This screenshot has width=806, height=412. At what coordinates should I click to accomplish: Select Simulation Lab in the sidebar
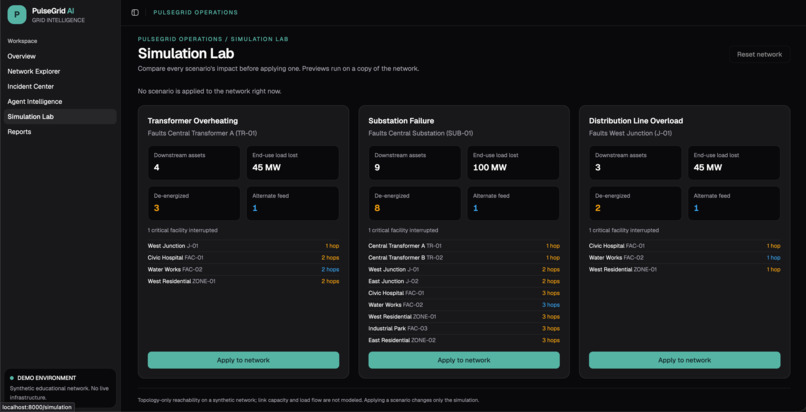(60, 117)
